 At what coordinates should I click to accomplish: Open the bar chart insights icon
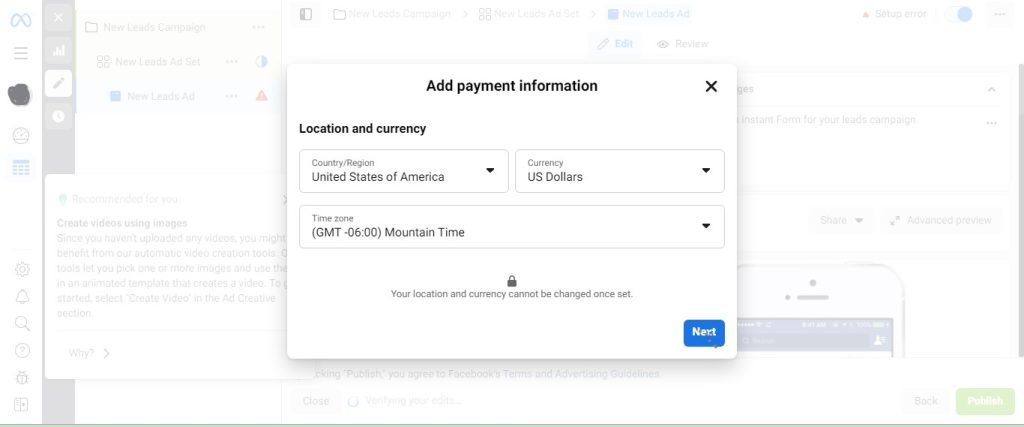coord(58,50)
